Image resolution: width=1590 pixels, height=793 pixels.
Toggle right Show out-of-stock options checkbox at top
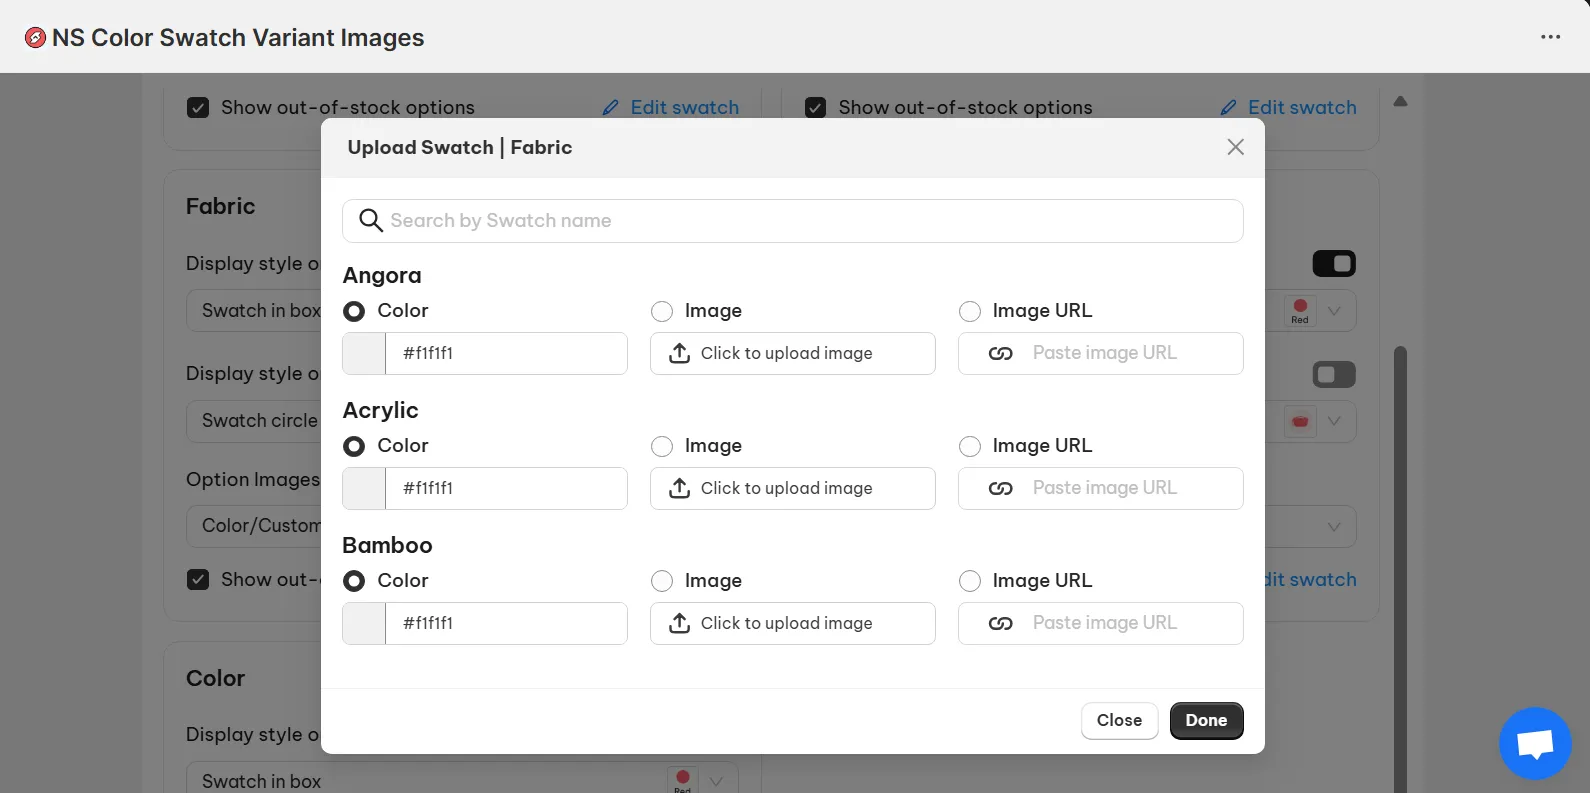(816, 107)
